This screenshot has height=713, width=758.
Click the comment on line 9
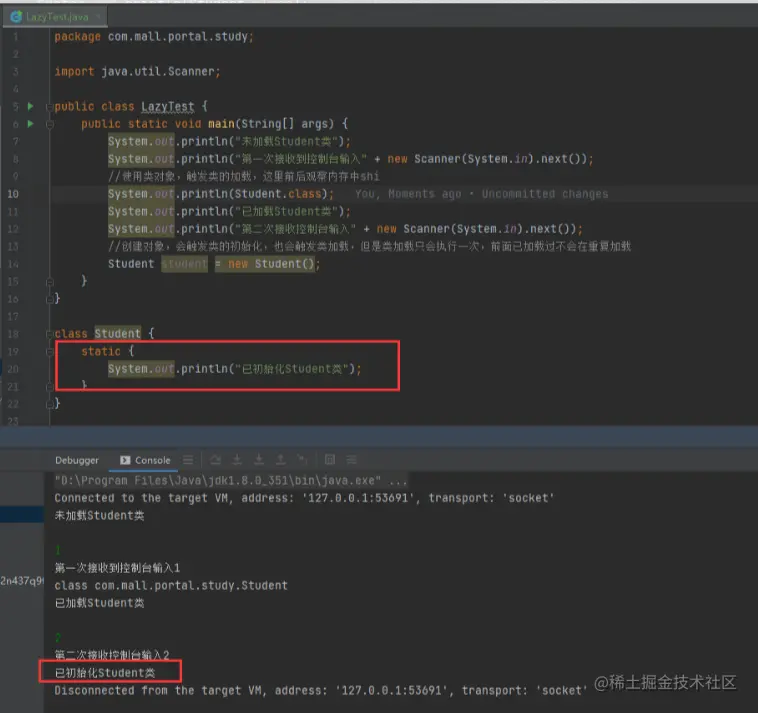coord(244,176)
